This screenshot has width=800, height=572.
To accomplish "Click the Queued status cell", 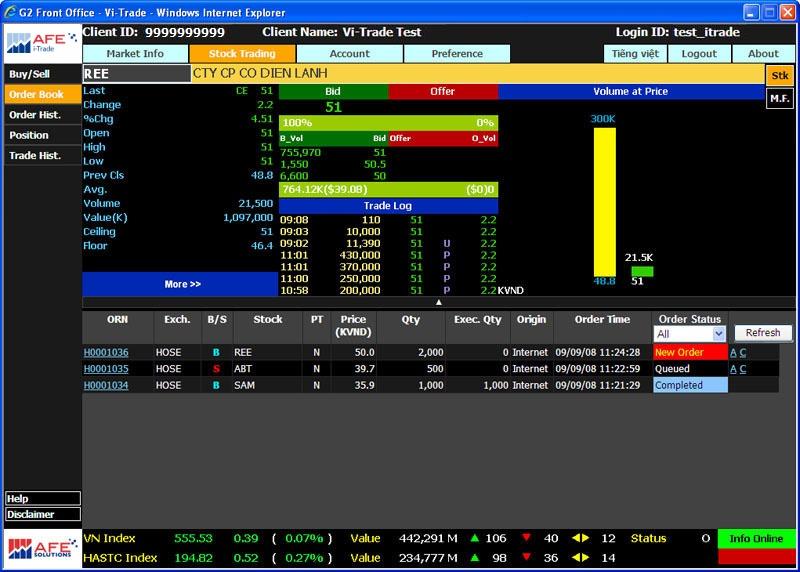I will point(690,368).
